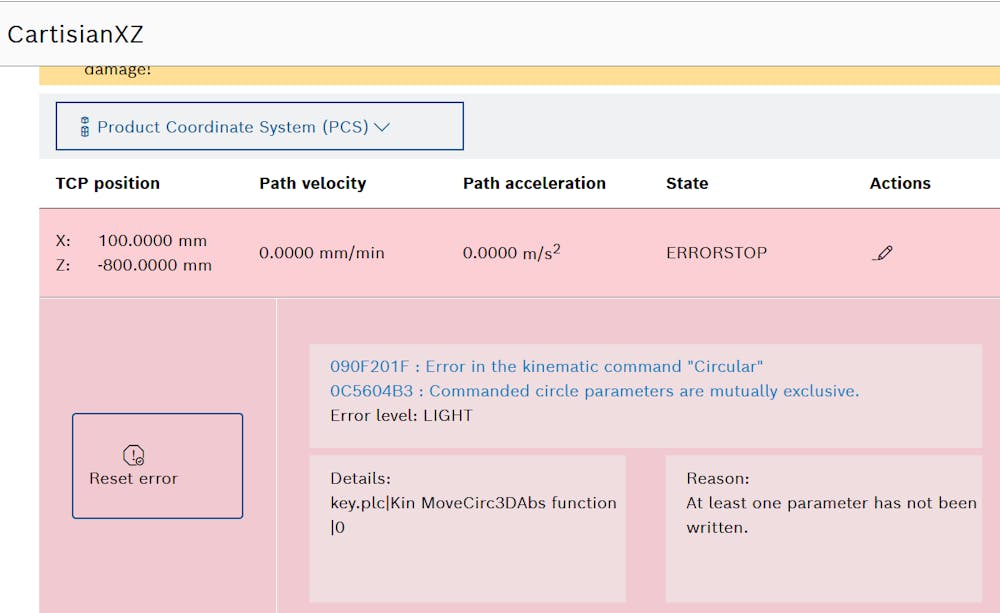Click the X position value 100.0000 mm
Viewport: 1000px width, 613px height.
click(152, 241)
